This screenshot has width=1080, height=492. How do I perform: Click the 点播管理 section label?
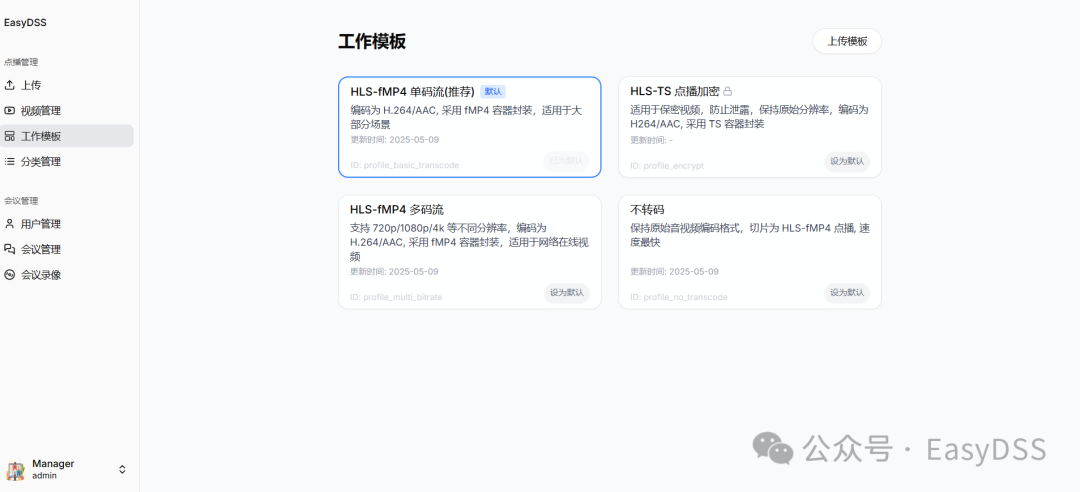point(21,62)
